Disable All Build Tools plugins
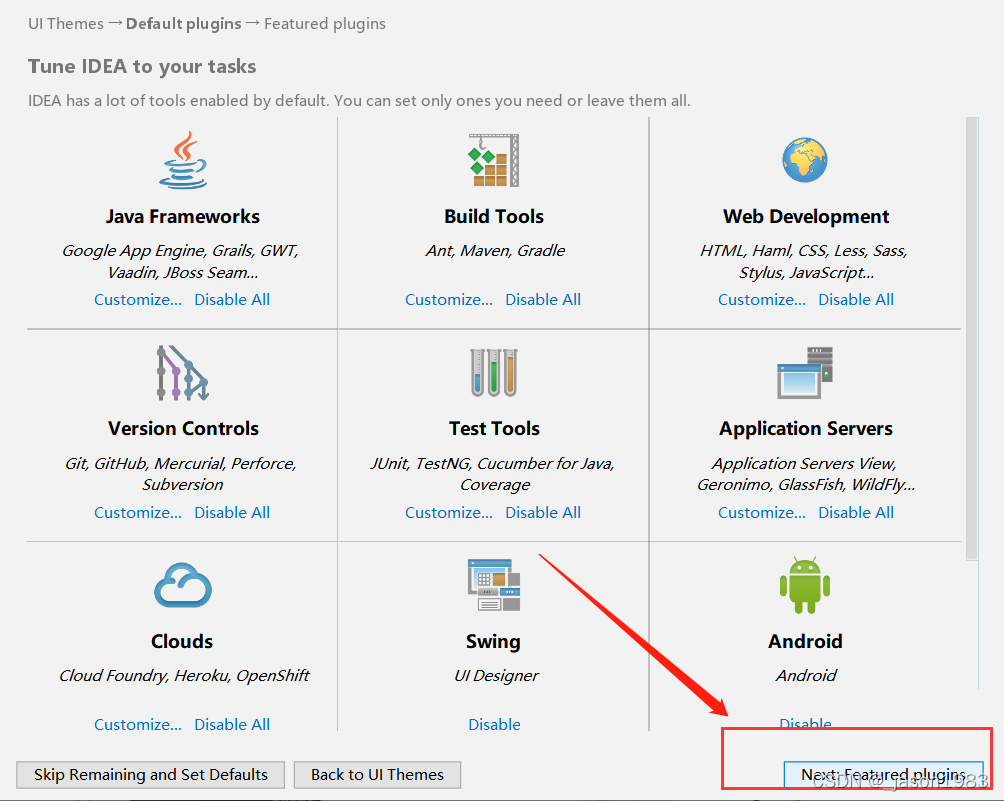 543,300
